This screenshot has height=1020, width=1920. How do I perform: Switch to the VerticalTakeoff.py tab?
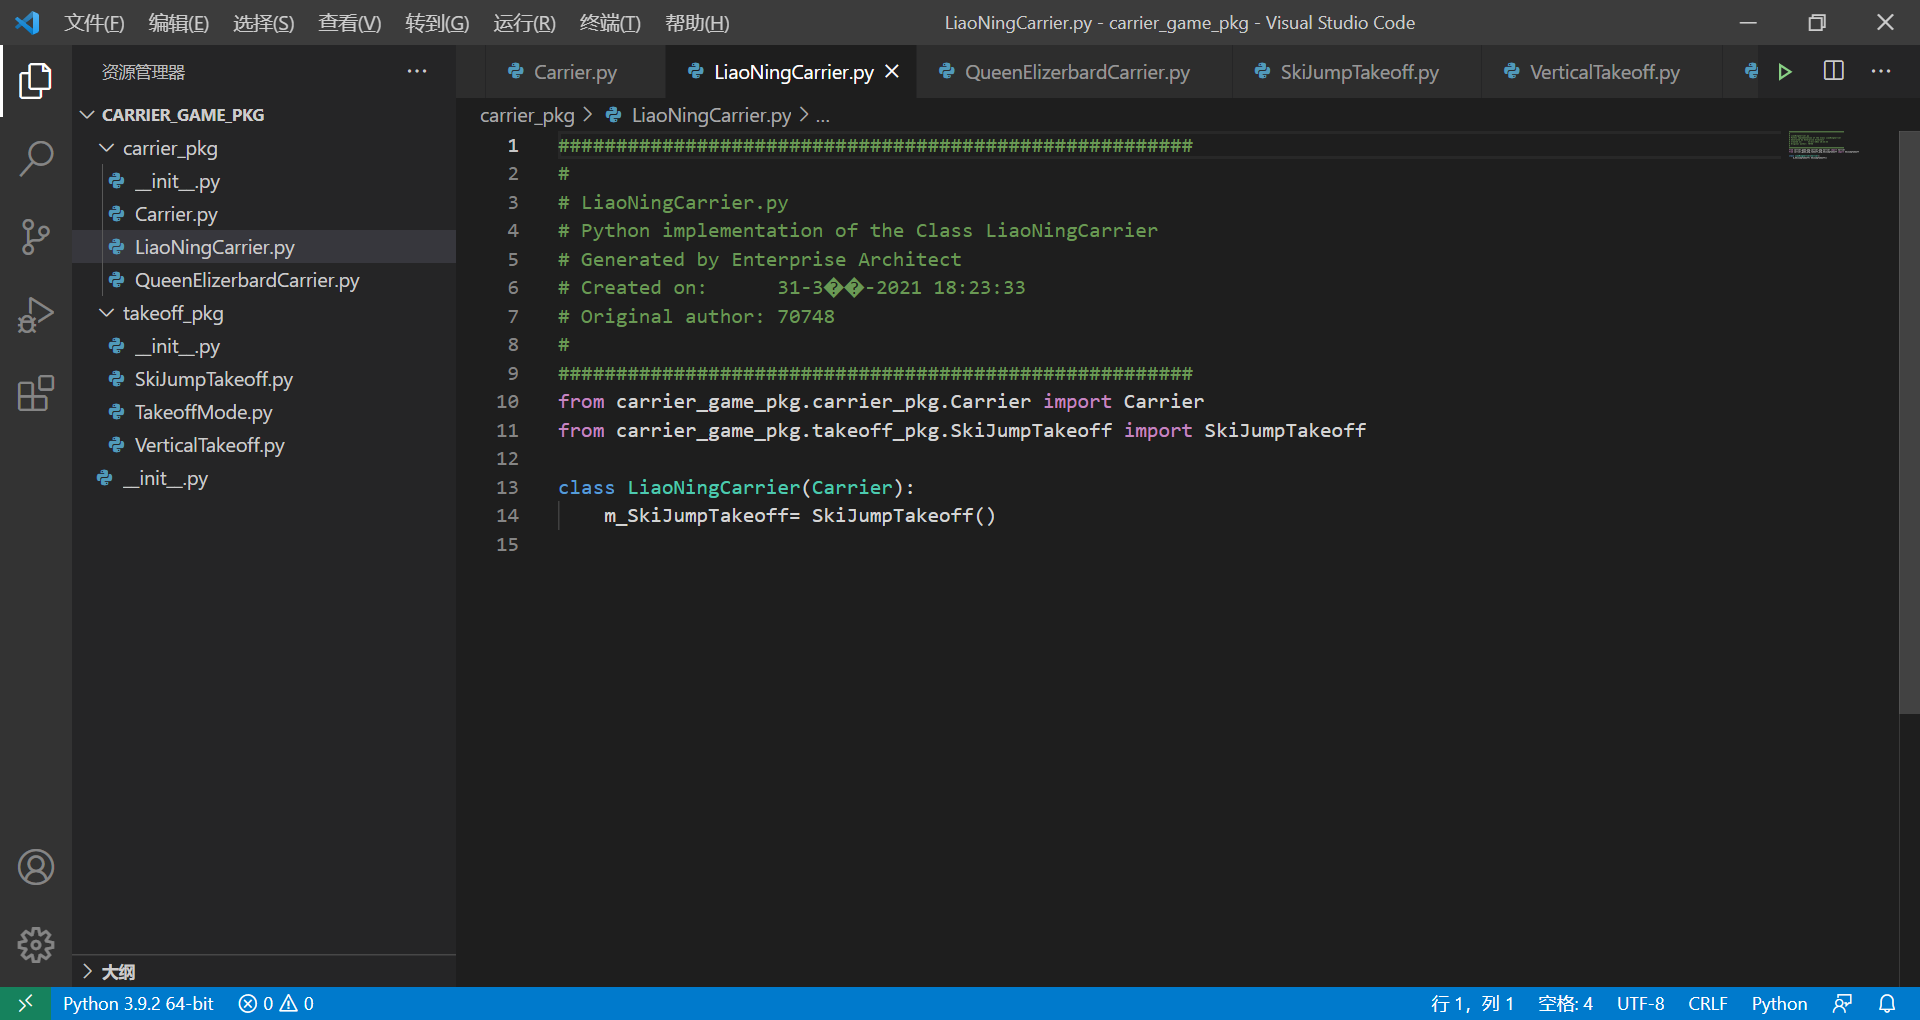click(1602, 72)
